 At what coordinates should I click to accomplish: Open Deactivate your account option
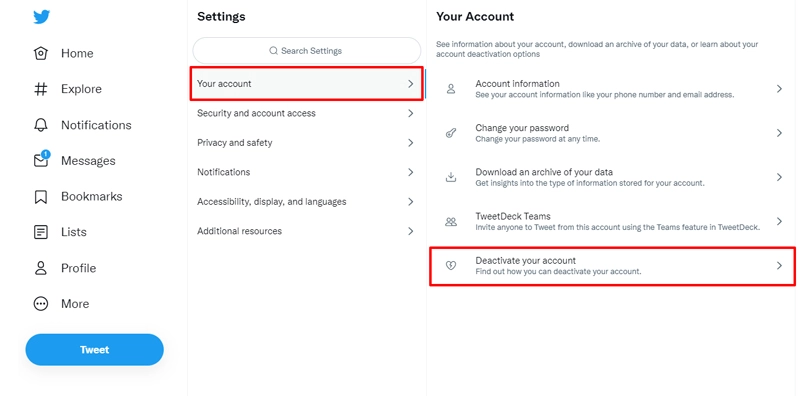tap(612, 266)
